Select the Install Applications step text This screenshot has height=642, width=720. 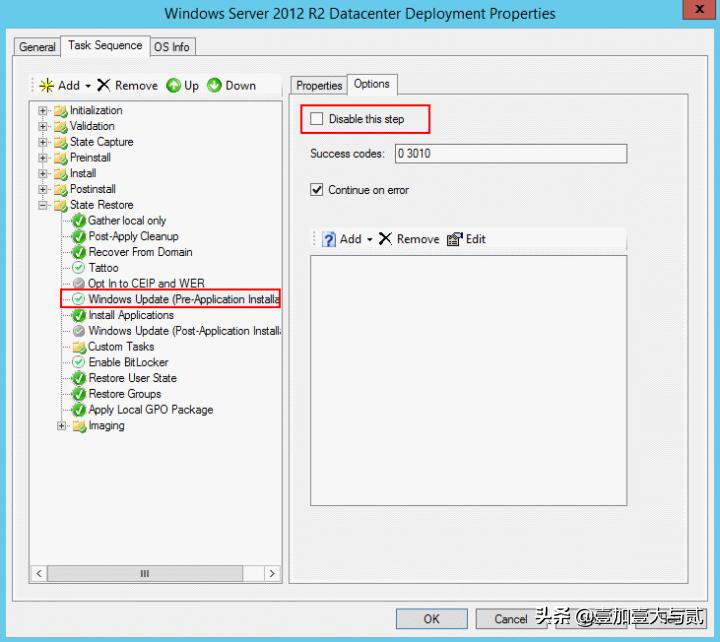pos(131,315)
